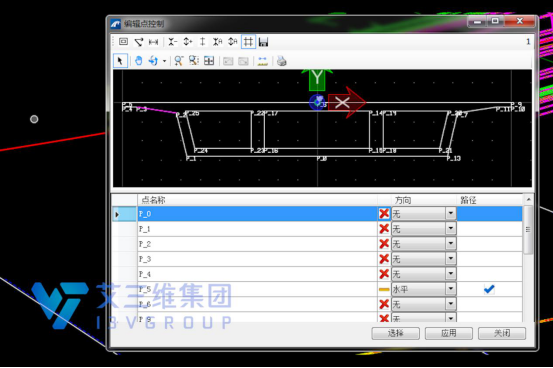Click the red X axis arrow in preview
The image size is (553, 368).
[347, 103]
